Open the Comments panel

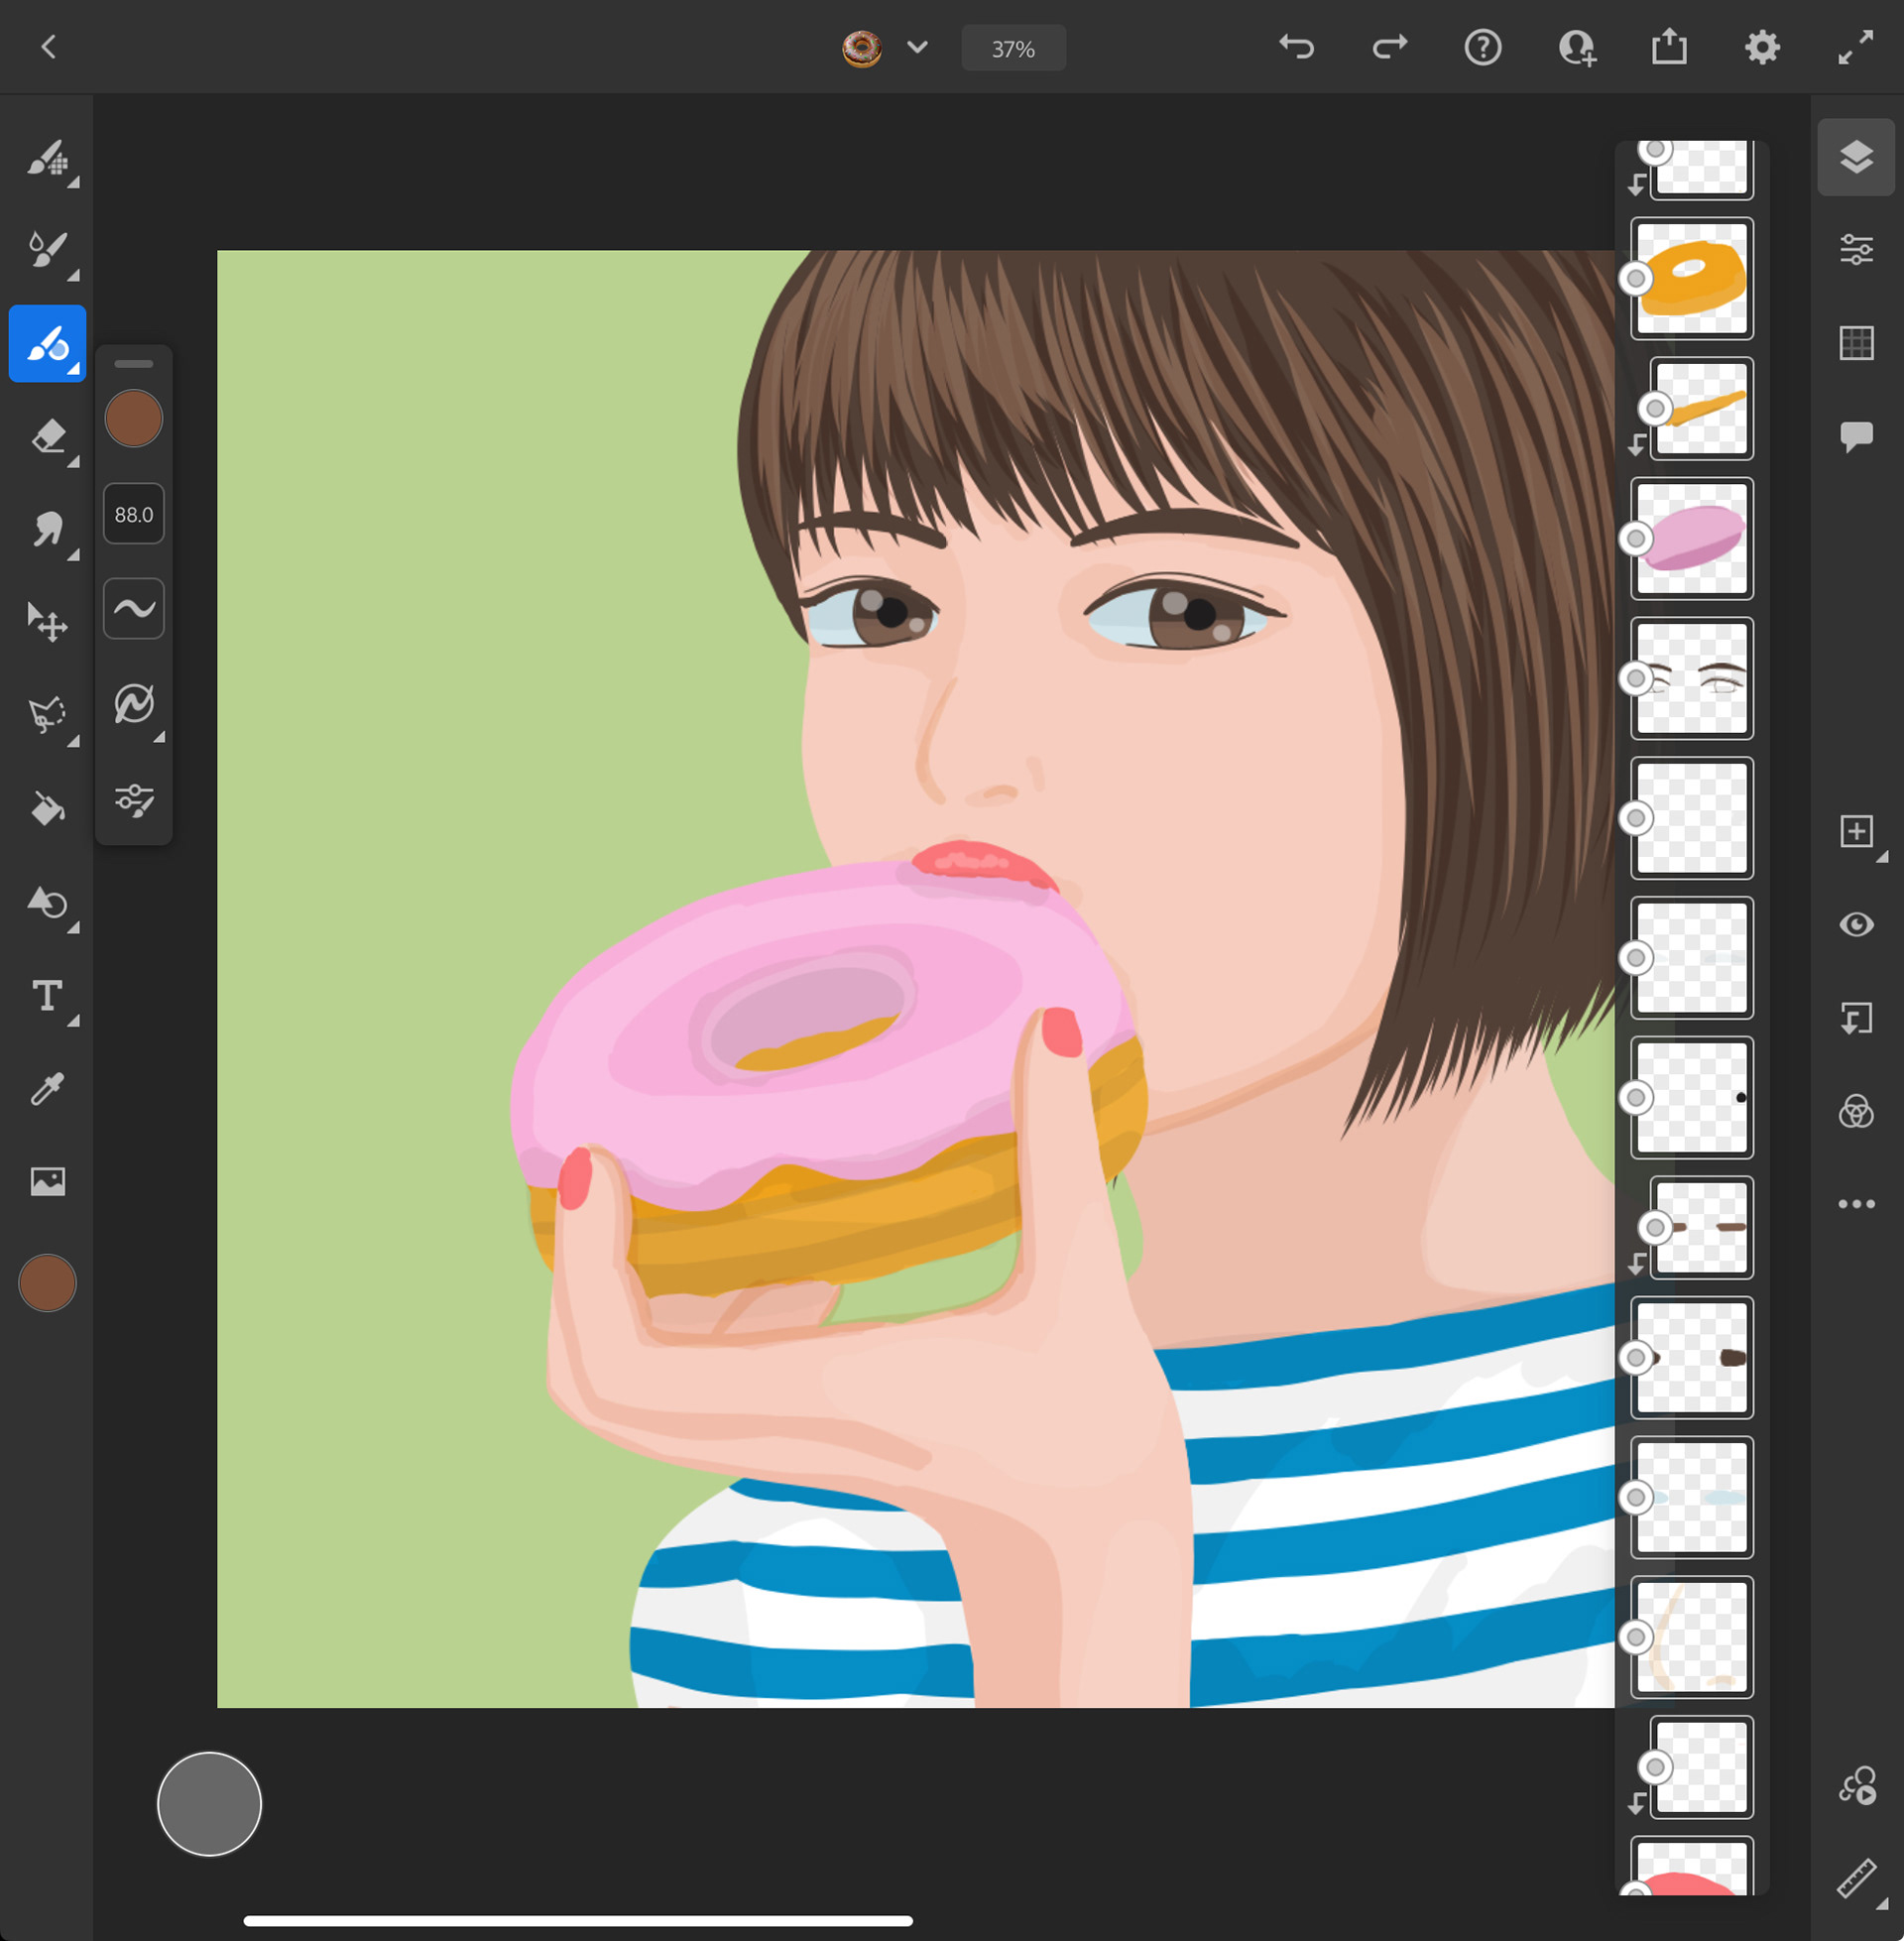point(1855,436)
